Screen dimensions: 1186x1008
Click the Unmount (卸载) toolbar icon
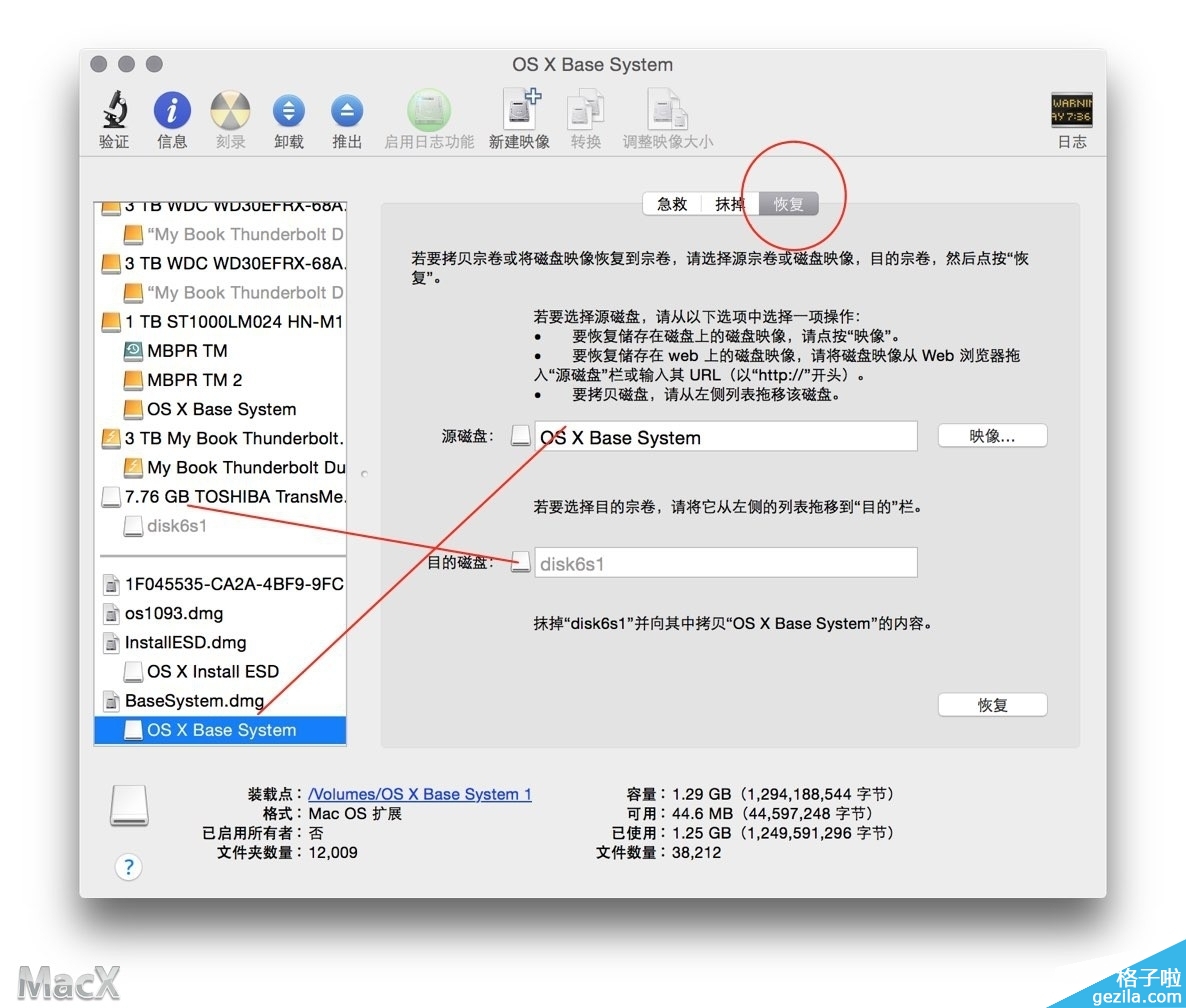[289, 111]
